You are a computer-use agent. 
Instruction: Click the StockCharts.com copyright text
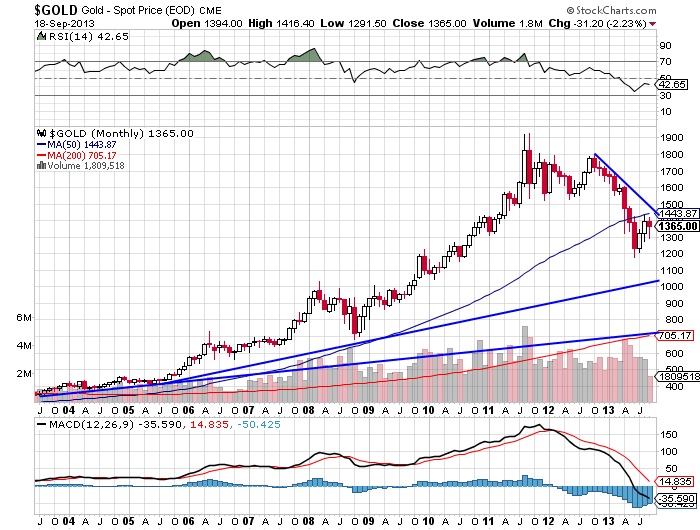coord(612,10)
